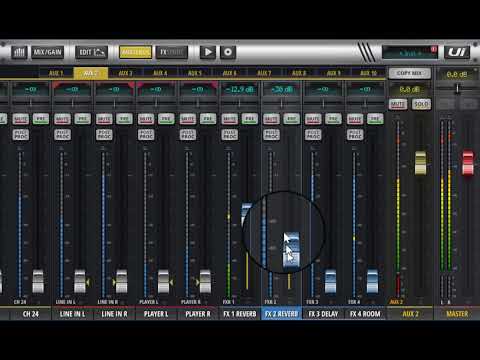Toggle POST PROC on FX 2 REVERB
Viewport: 480px width, 360px height.
[x=271, y=135]
